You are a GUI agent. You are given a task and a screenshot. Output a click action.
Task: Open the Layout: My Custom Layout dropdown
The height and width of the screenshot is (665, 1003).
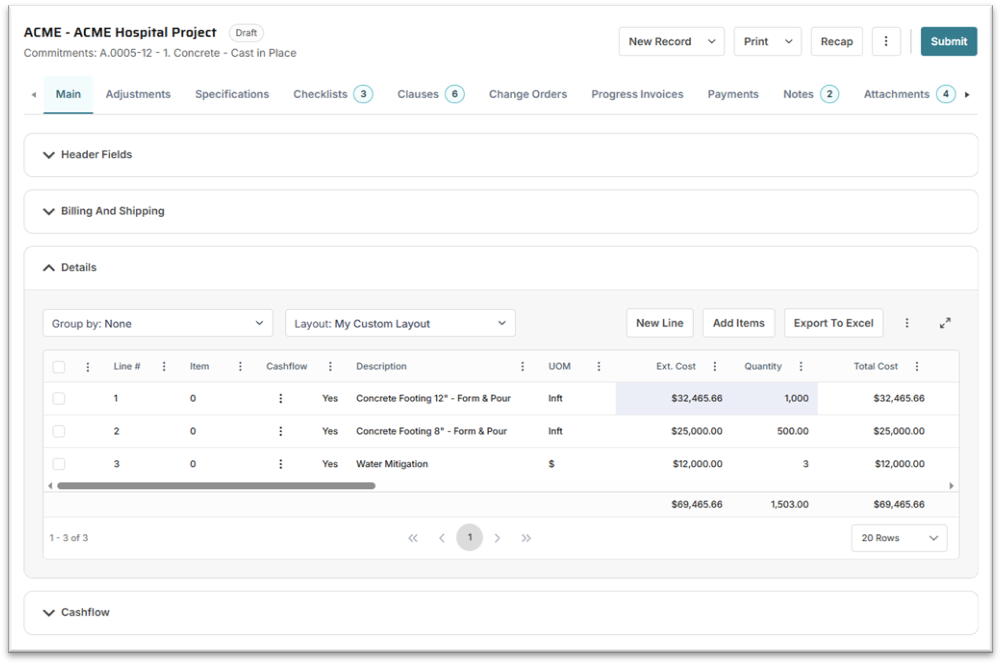tap(400, 323)
